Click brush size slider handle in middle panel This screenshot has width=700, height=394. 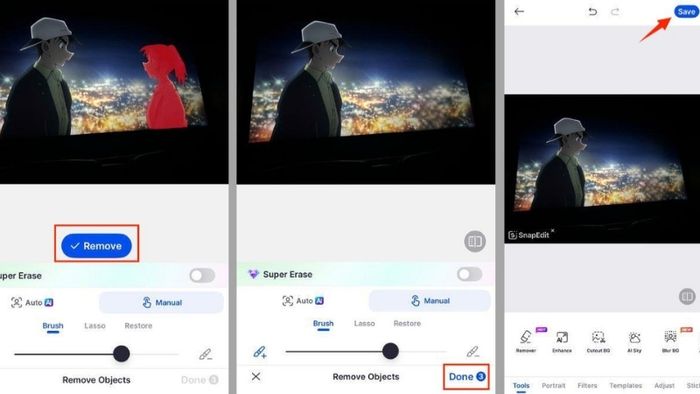(x=390, y=351)
